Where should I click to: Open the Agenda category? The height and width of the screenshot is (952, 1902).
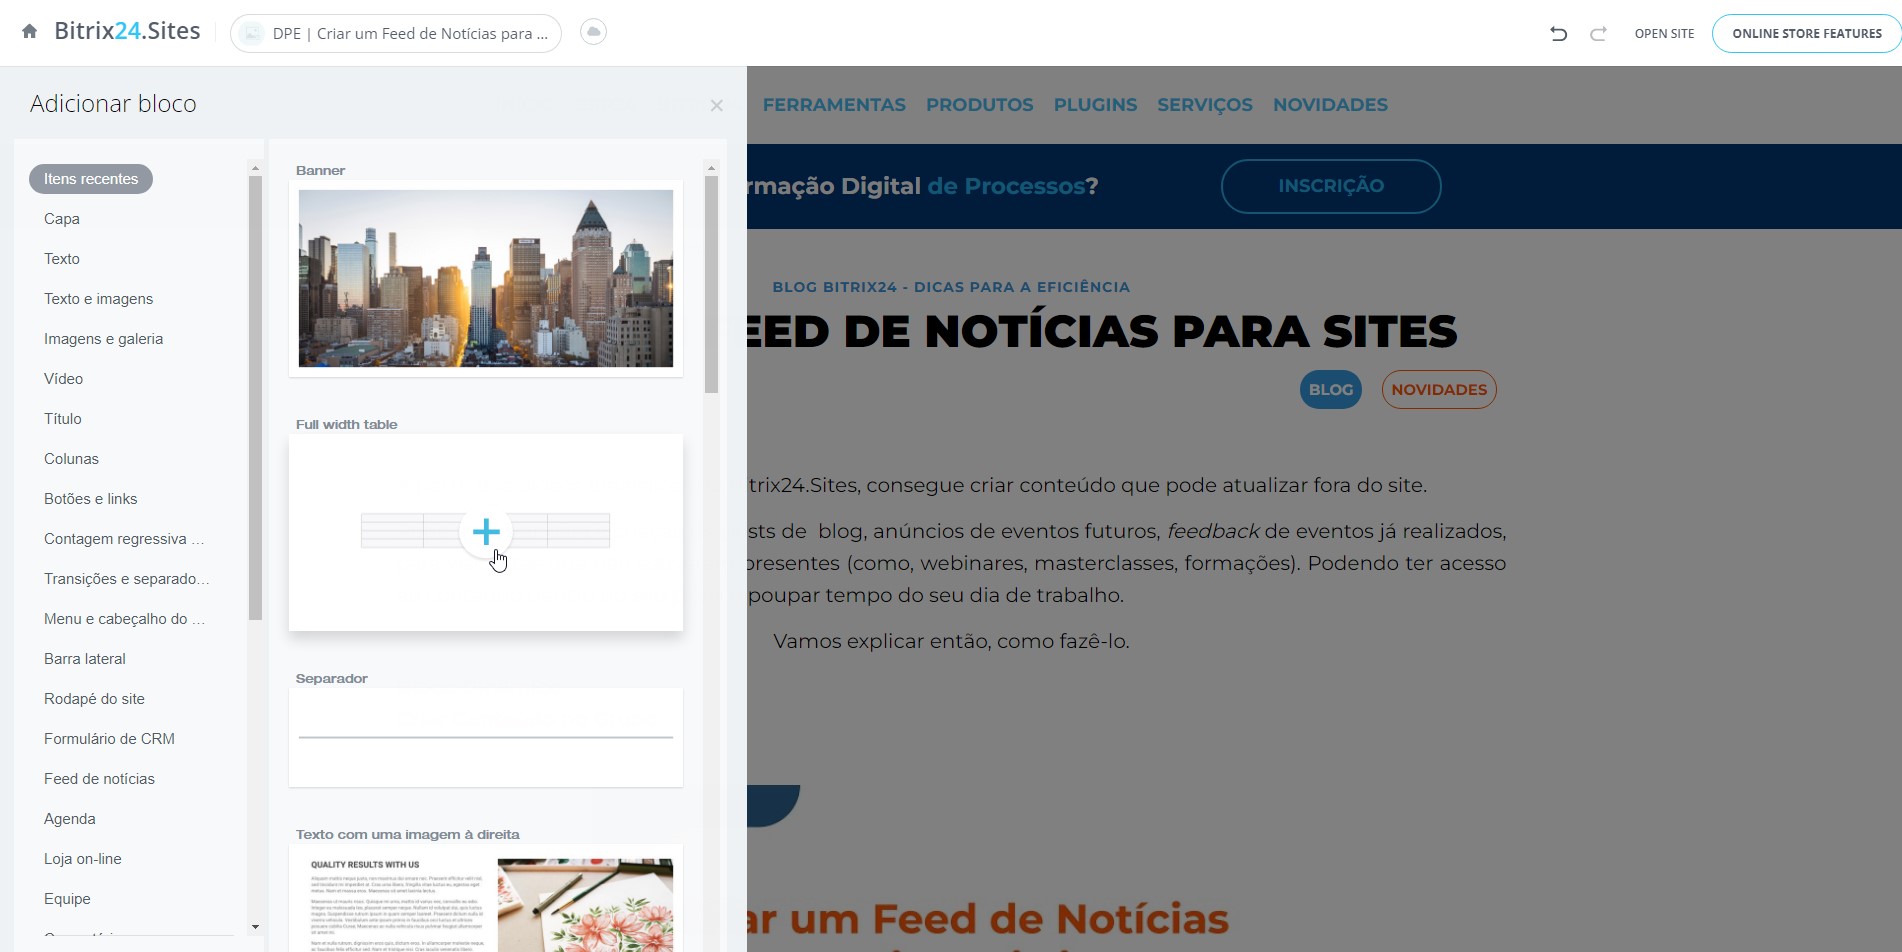(70, 819)
